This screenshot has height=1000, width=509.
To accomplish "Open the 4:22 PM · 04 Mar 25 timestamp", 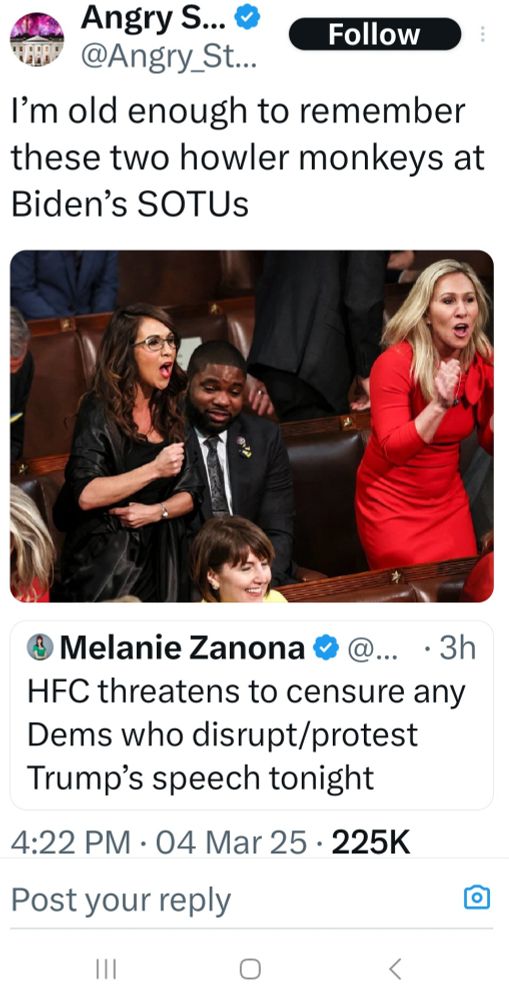I will (x=159, y=843).
